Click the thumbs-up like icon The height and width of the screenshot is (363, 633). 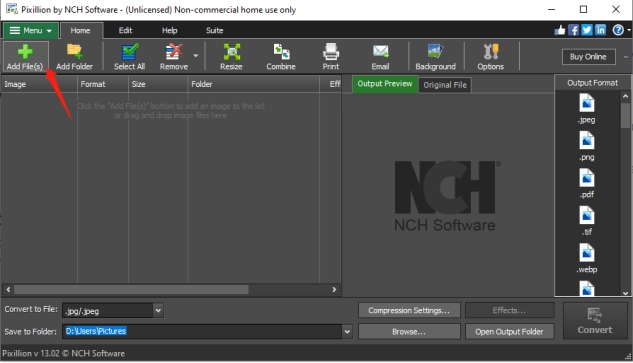(x=560, y=30)
